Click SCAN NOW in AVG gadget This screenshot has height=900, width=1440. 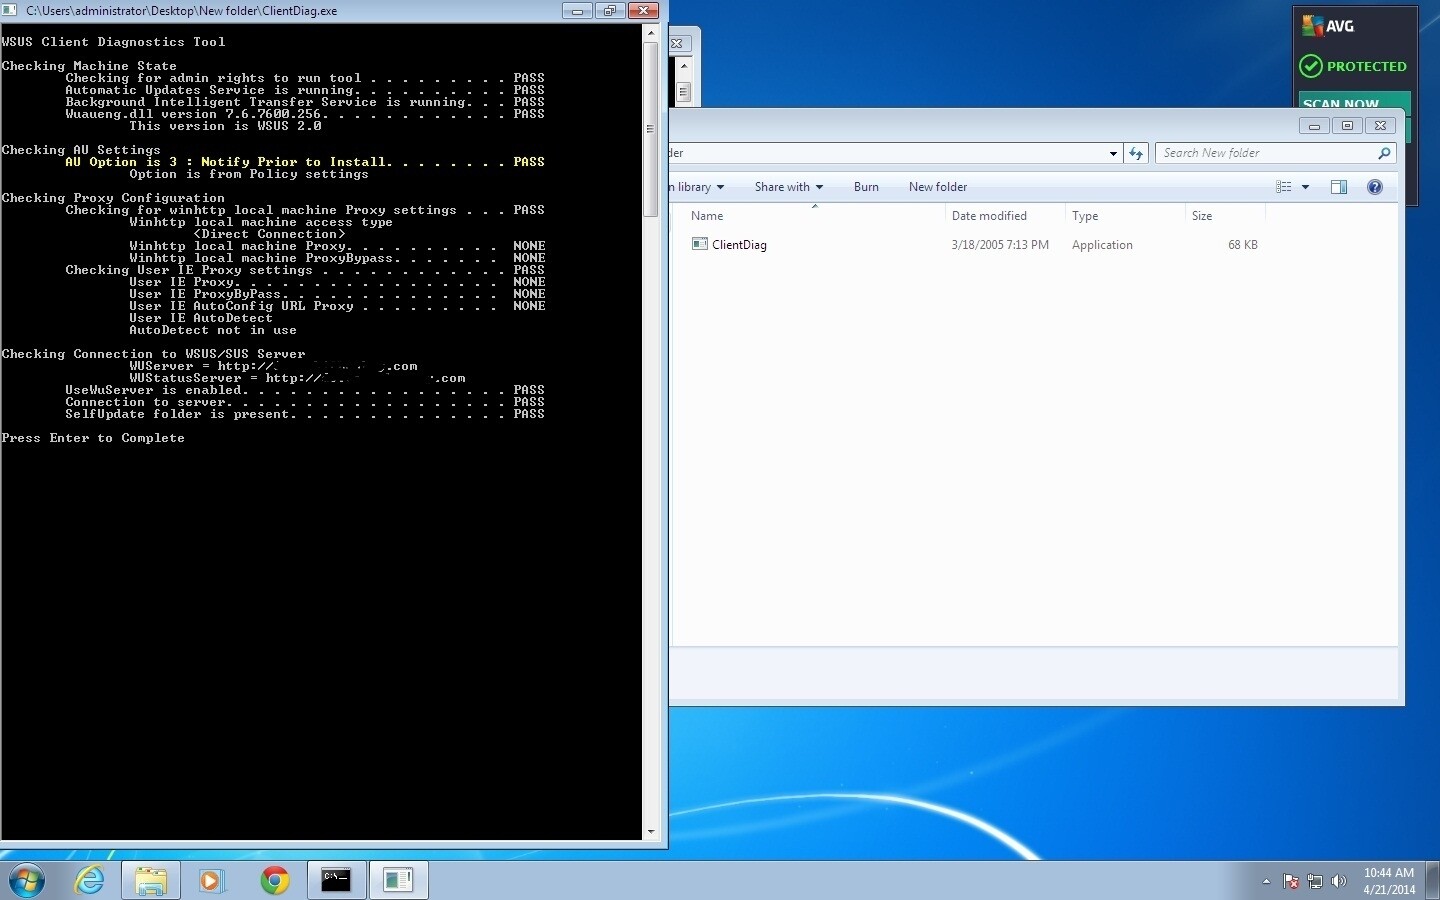coord(1341,103)
